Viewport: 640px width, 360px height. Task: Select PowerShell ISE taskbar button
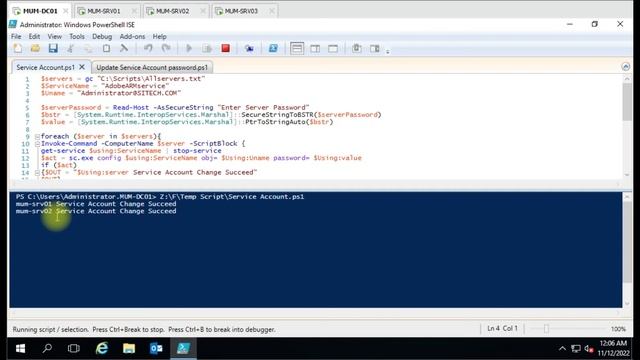[x=183, y=348]
